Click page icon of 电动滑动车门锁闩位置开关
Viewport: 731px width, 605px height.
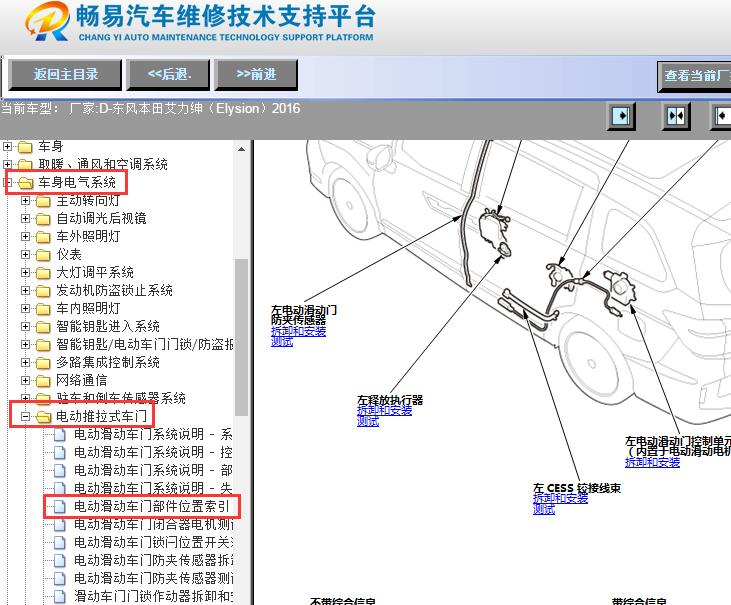(x=60, y=543)
